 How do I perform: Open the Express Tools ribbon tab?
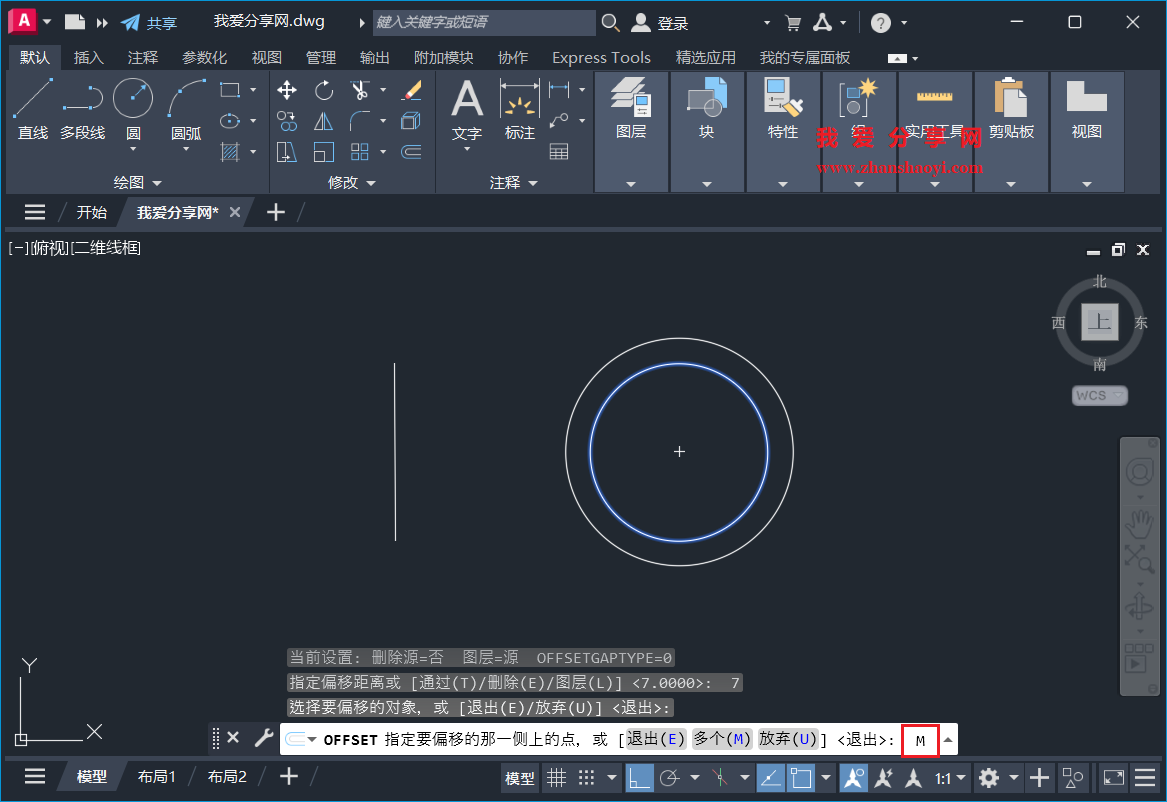click(601, 57)
